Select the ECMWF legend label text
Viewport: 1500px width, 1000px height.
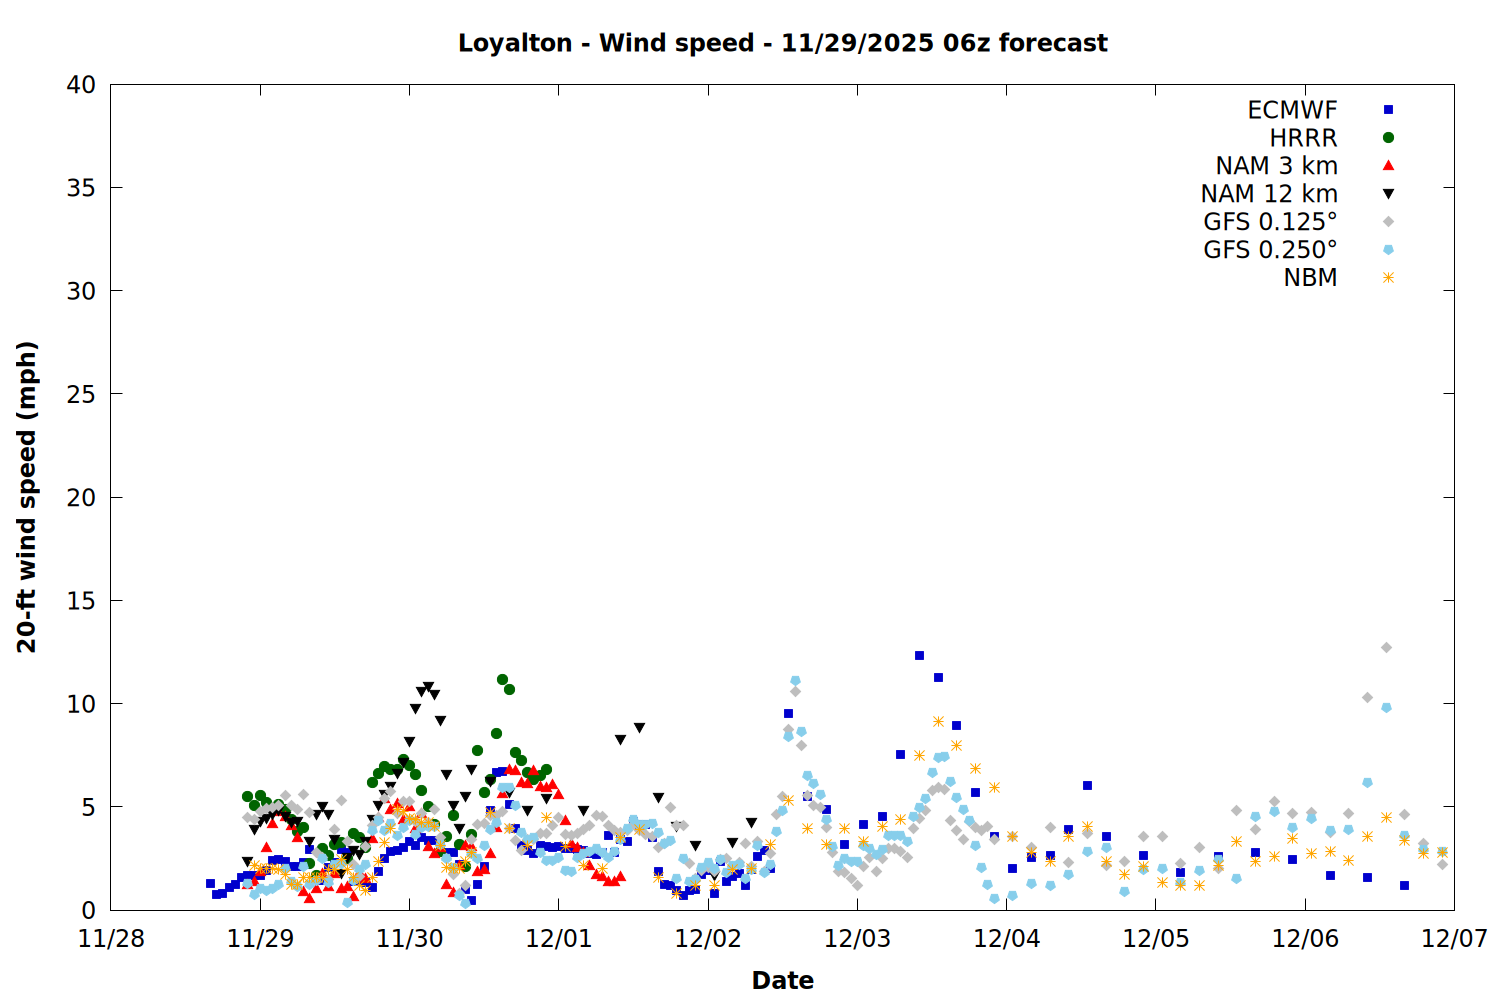click(1292, 110)
